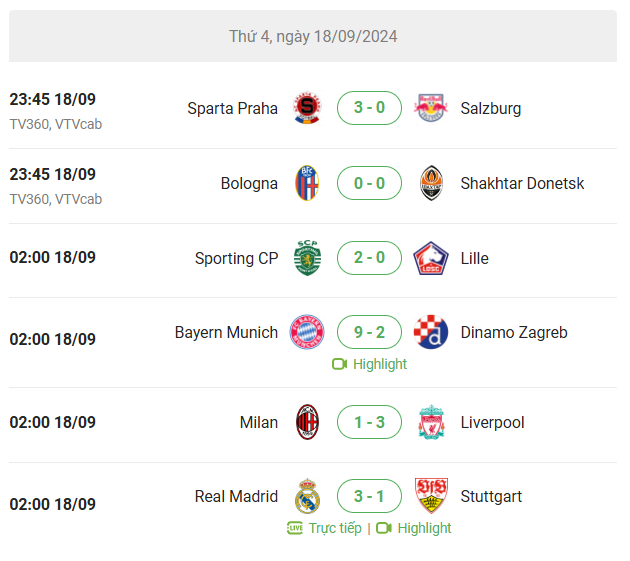Open the Liverpool team name

click(492, 422)
